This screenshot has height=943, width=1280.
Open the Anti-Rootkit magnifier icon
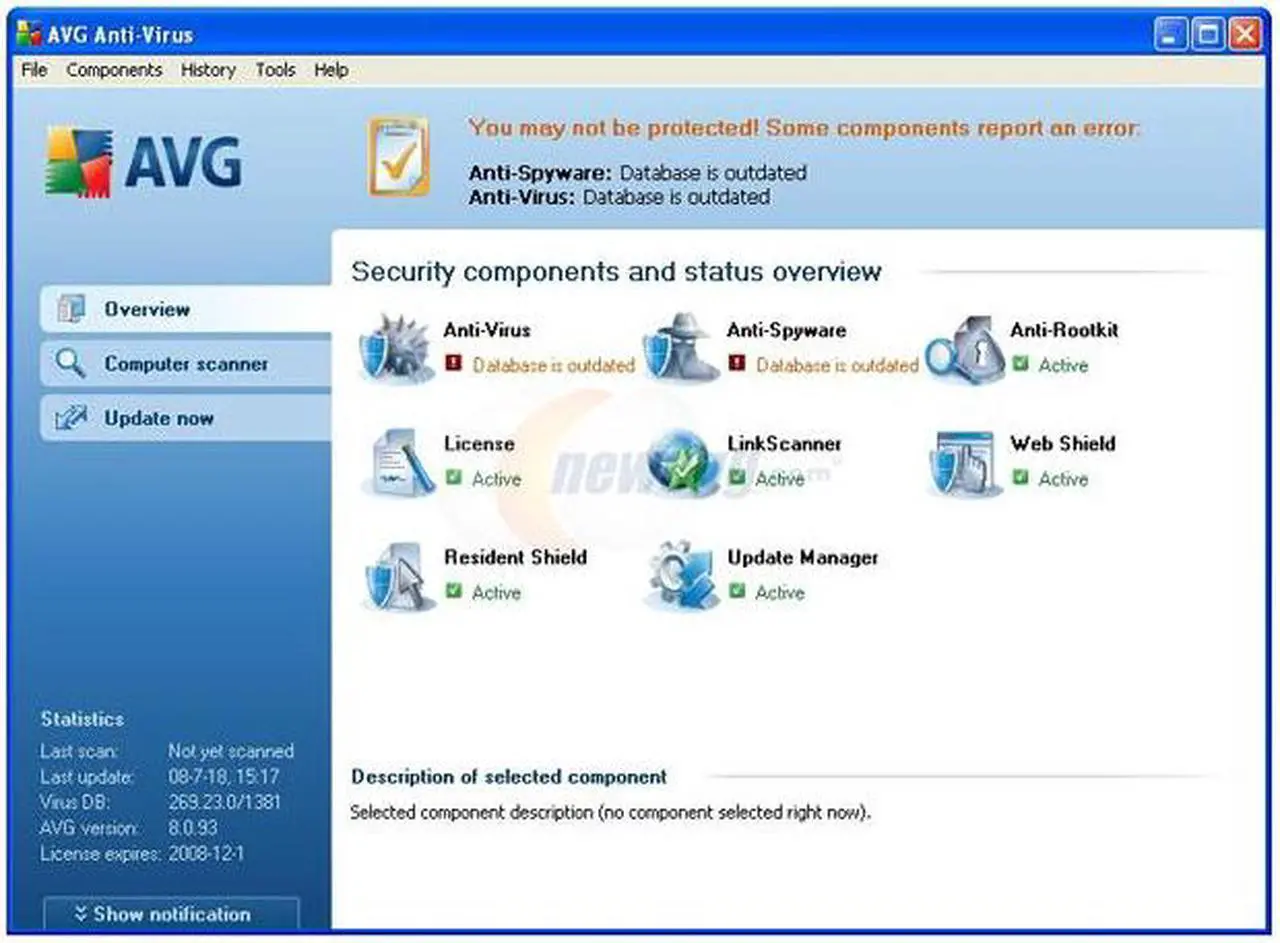(965, 349)
